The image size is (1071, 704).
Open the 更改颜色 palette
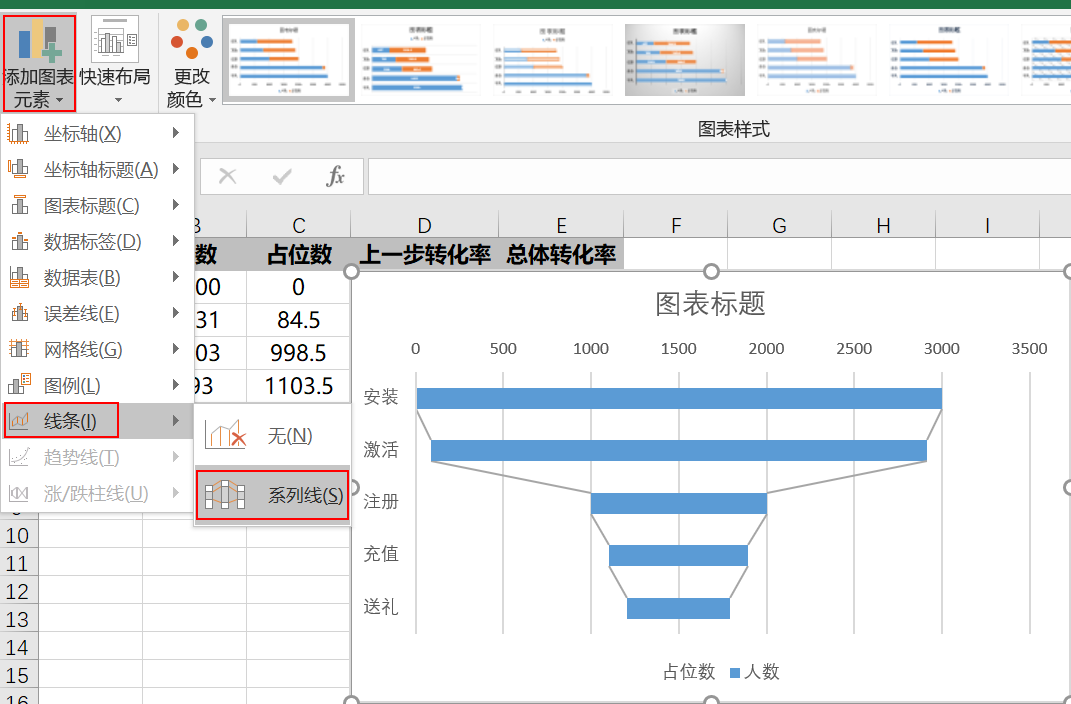click(x=191, y=63)
